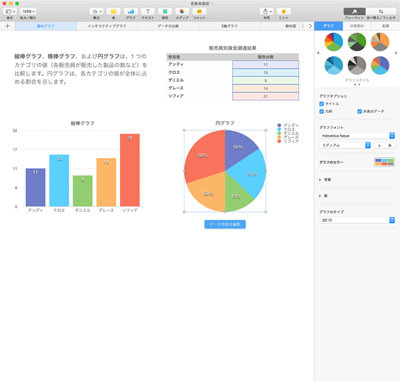This screenshot has height=381, width=400.
Task: Select the red 30% pie wedge
Action: tap(204, 155)
